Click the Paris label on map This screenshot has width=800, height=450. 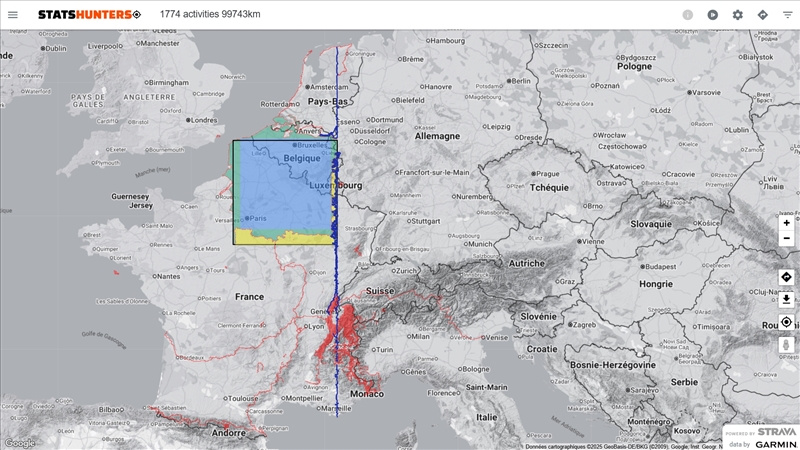coord(258,218)
